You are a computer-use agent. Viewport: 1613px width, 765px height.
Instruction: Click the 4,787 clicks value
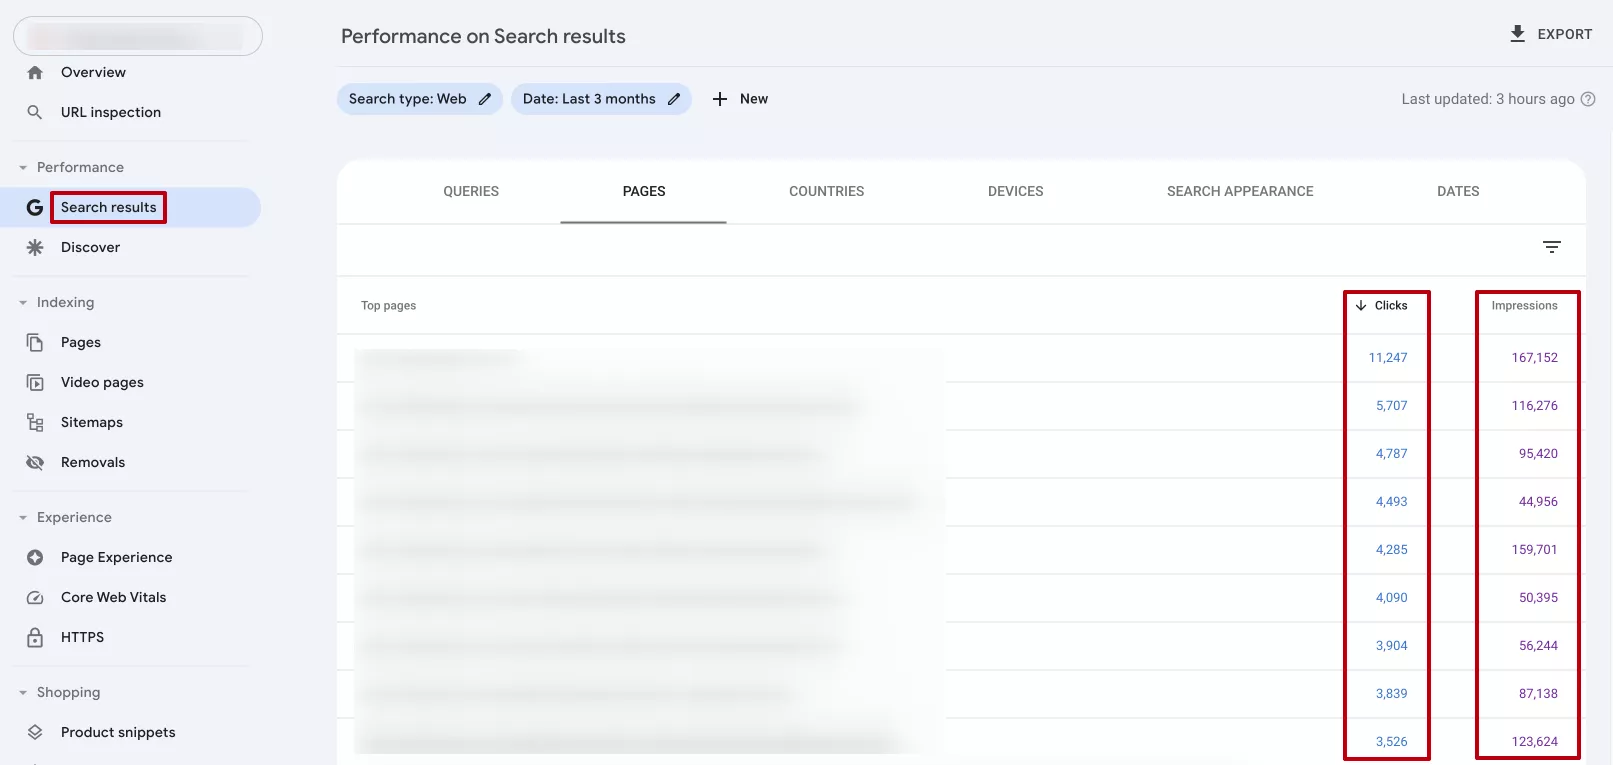tap(1391, 454)
